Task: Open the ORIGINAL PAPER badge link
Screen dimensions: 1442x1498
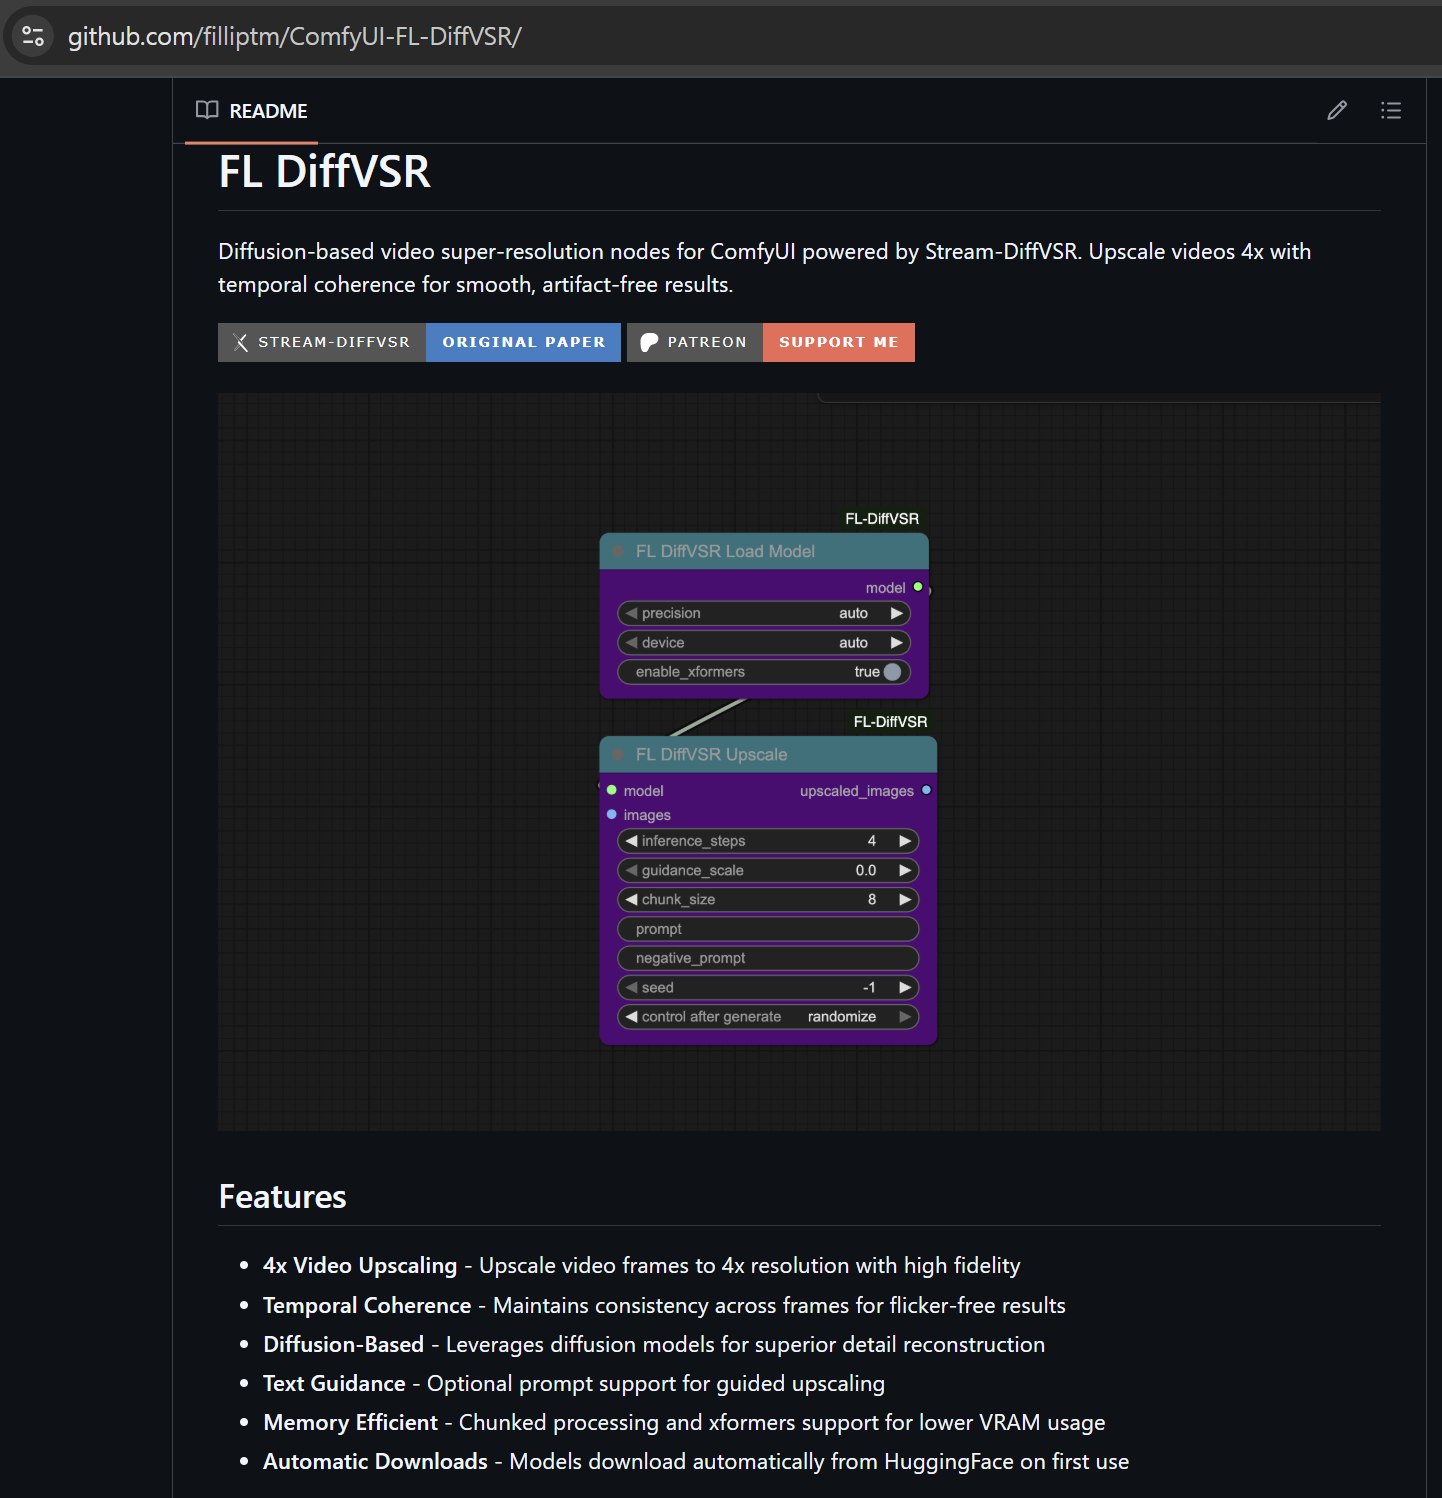Action: click(x=524, y=342)
